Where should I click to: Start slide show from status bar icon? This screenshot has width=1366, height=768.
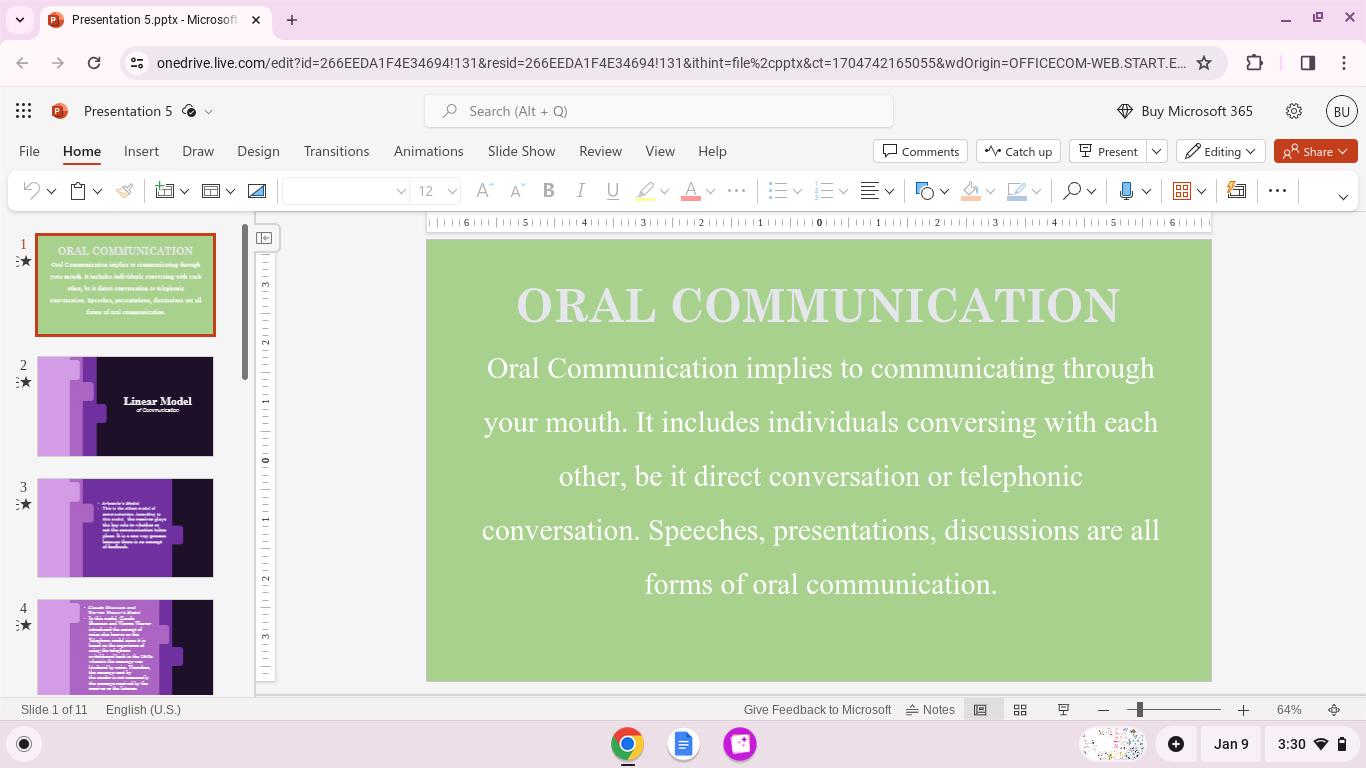[x=1063, y=710]
